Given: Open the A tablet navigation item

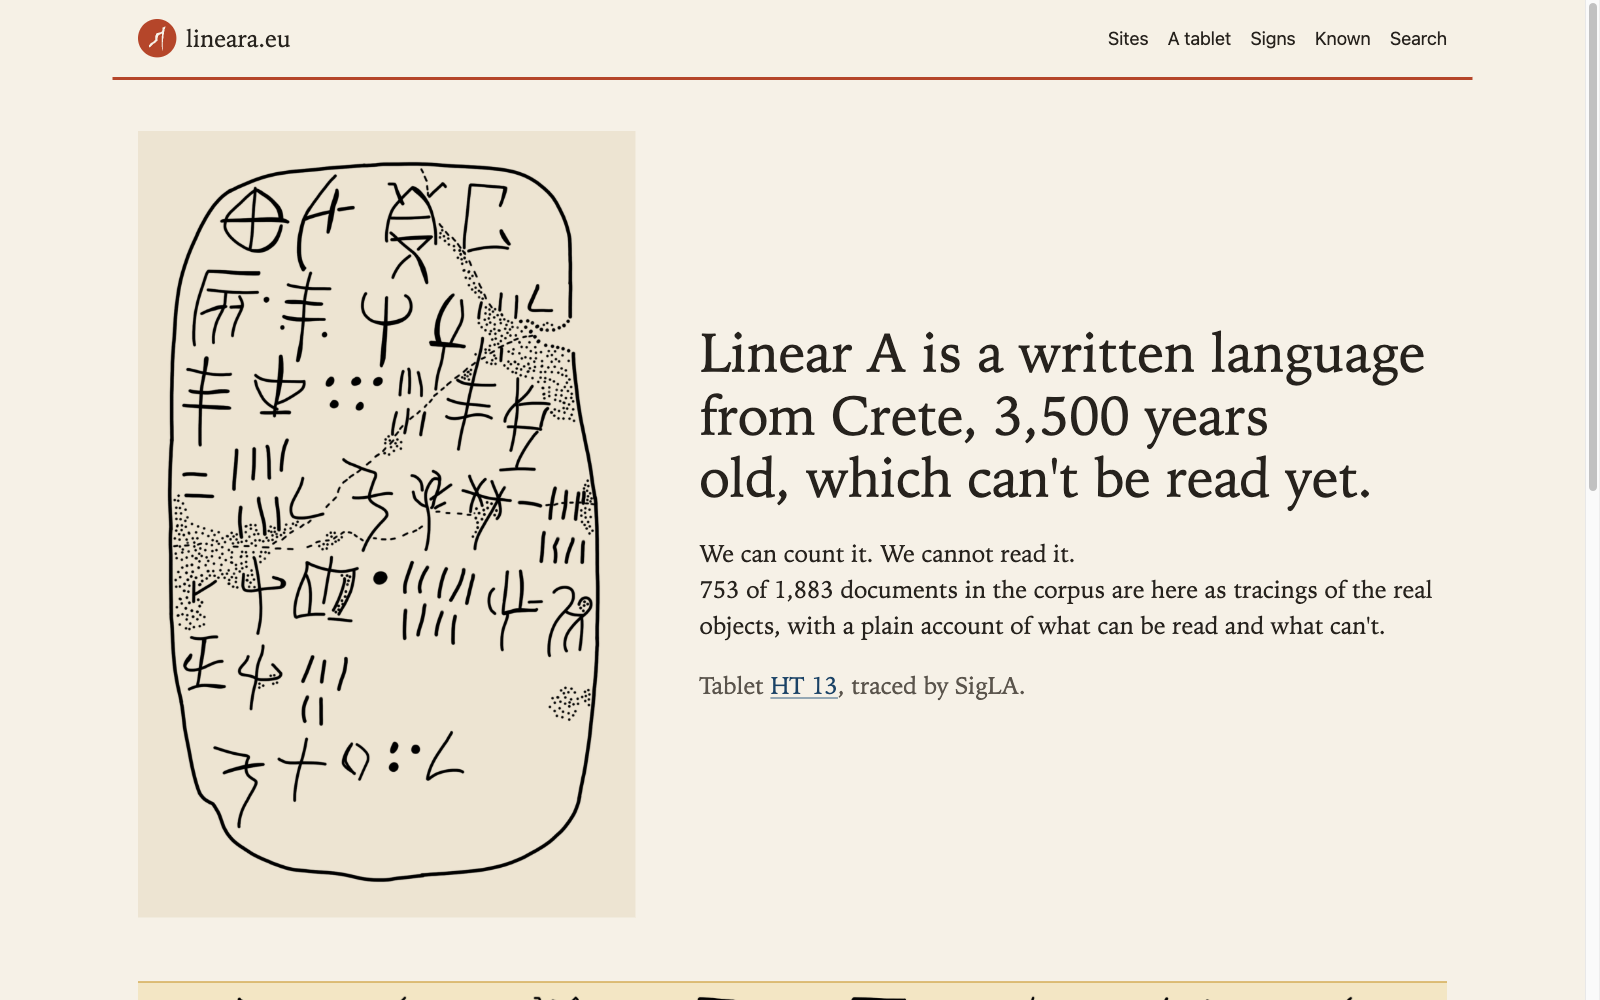Looking at the screenshot, I should 1199,39.
